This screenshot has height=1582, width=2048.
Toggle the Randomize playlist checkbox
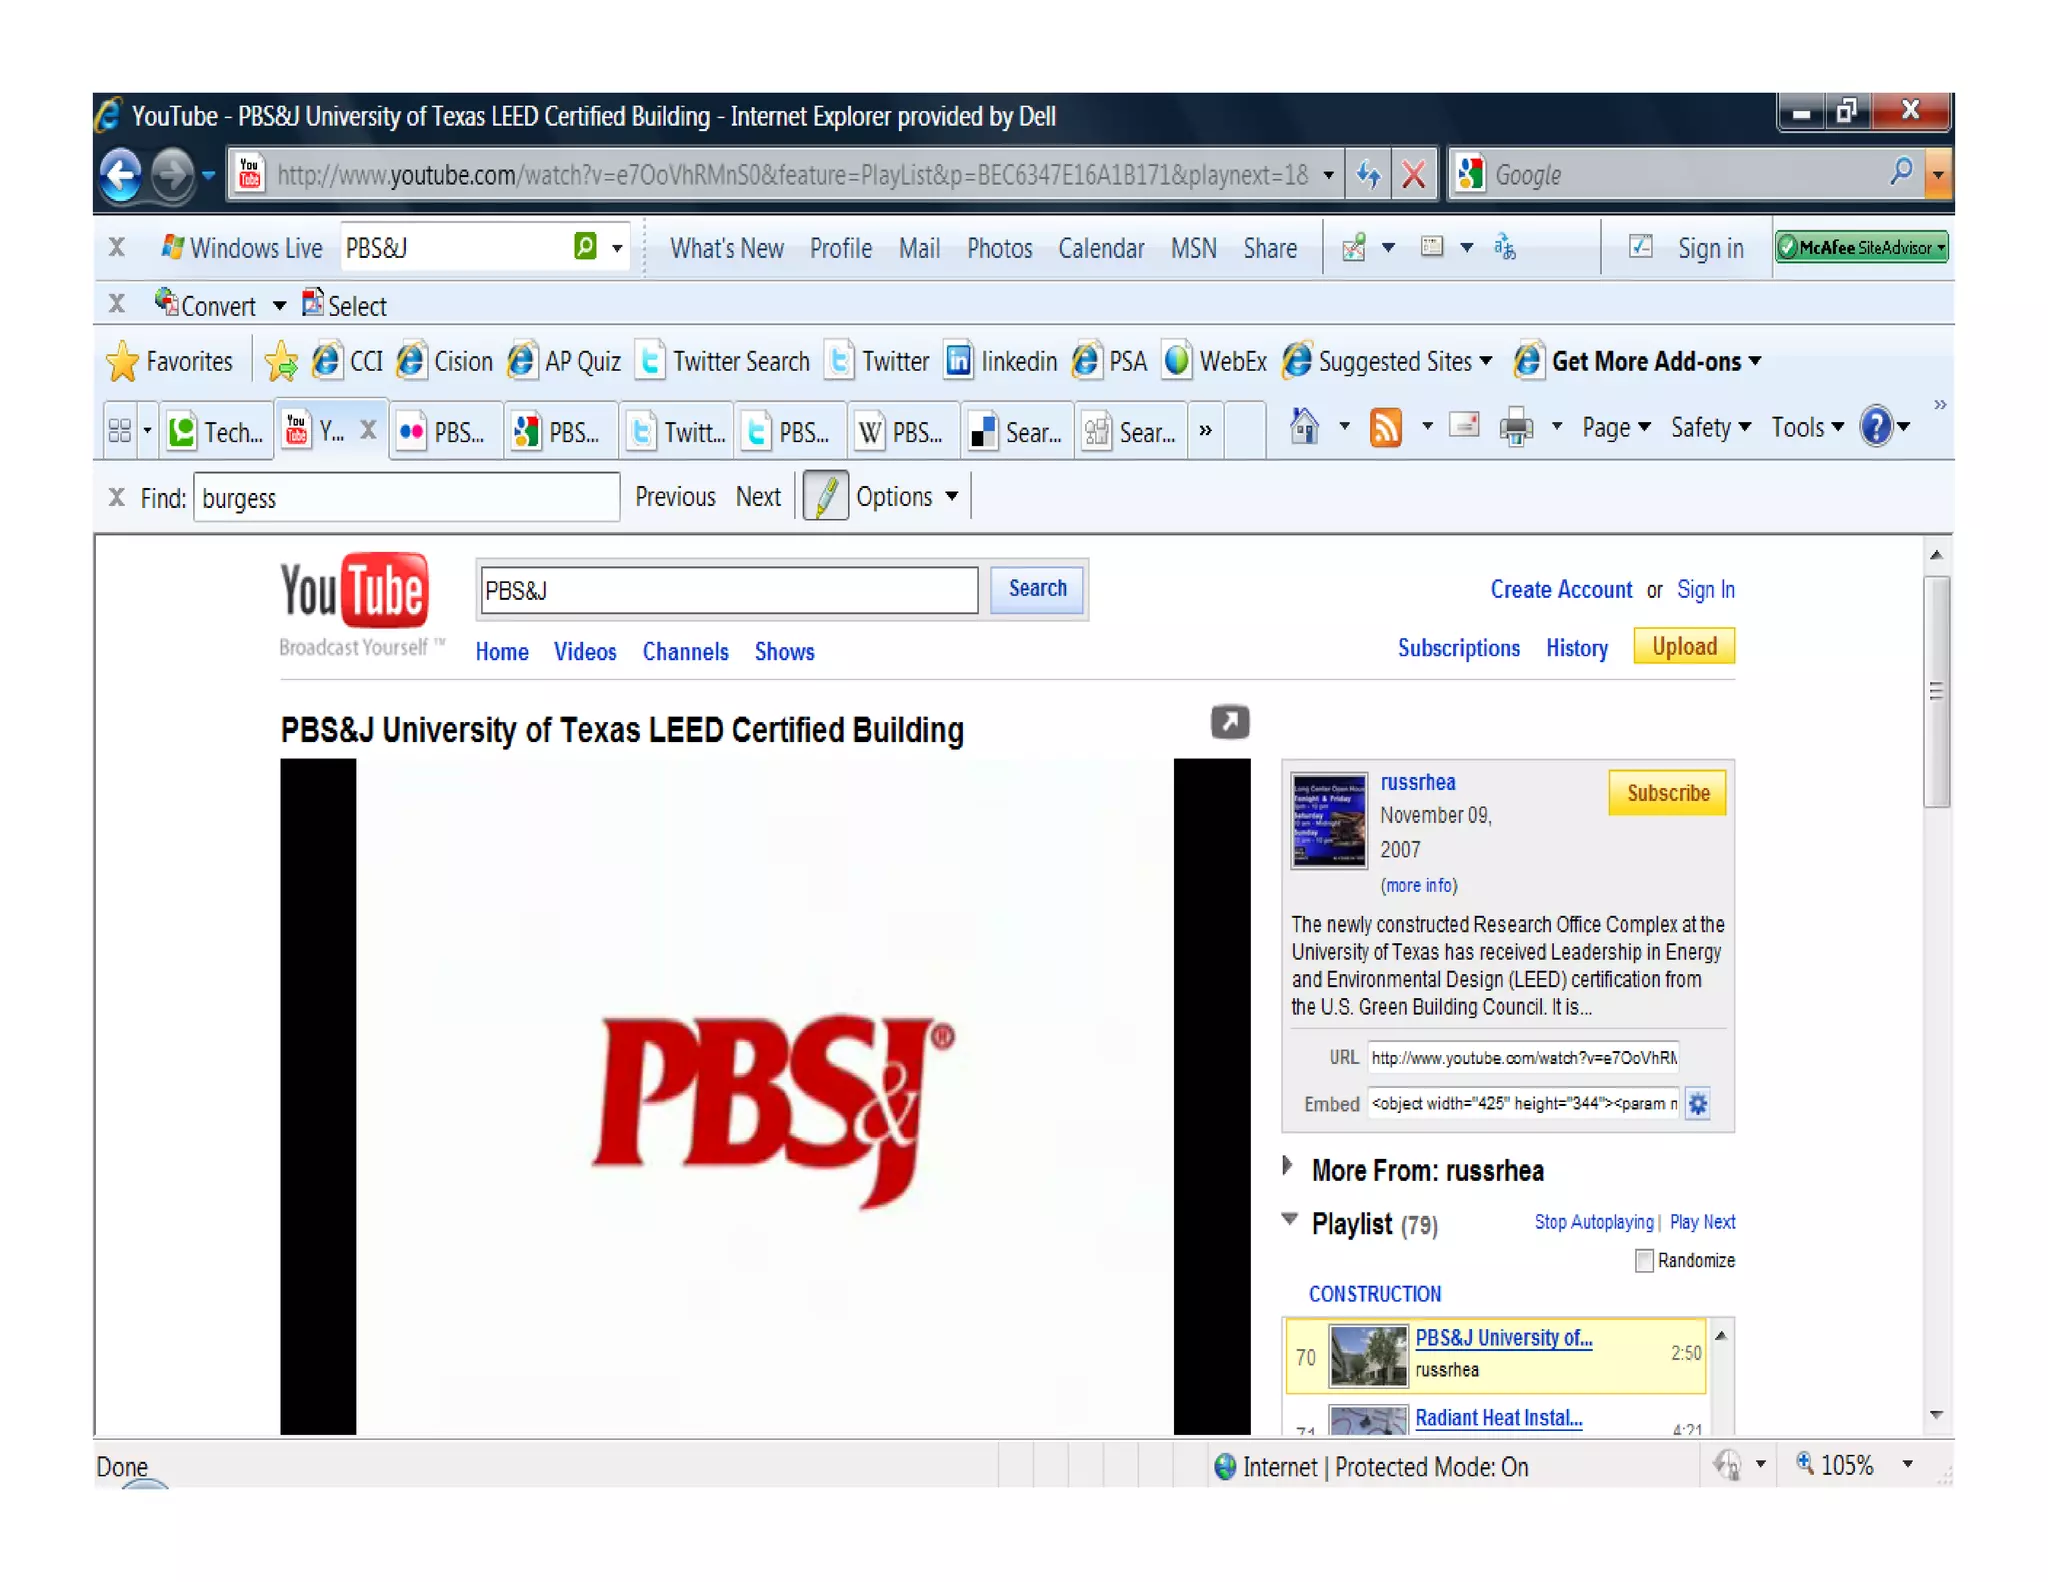[x=1644, y=1261]
